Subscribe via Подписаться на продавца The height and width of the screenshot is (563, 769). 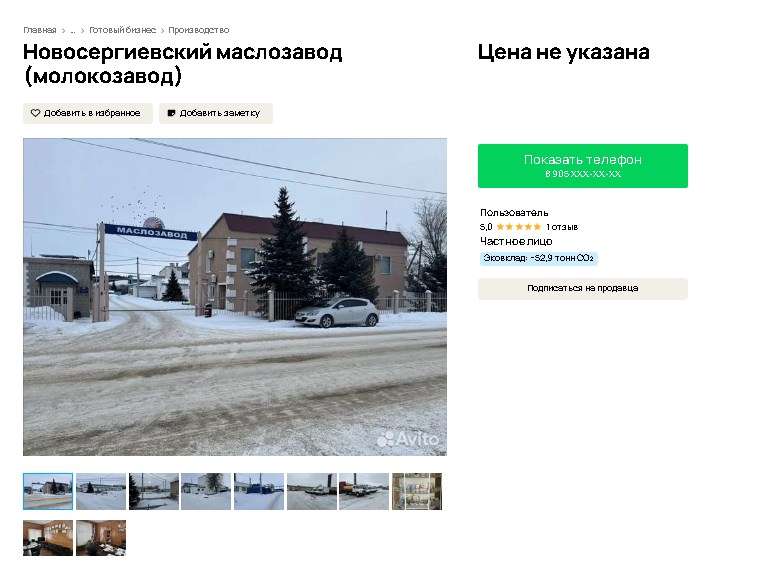click(583, 288)
